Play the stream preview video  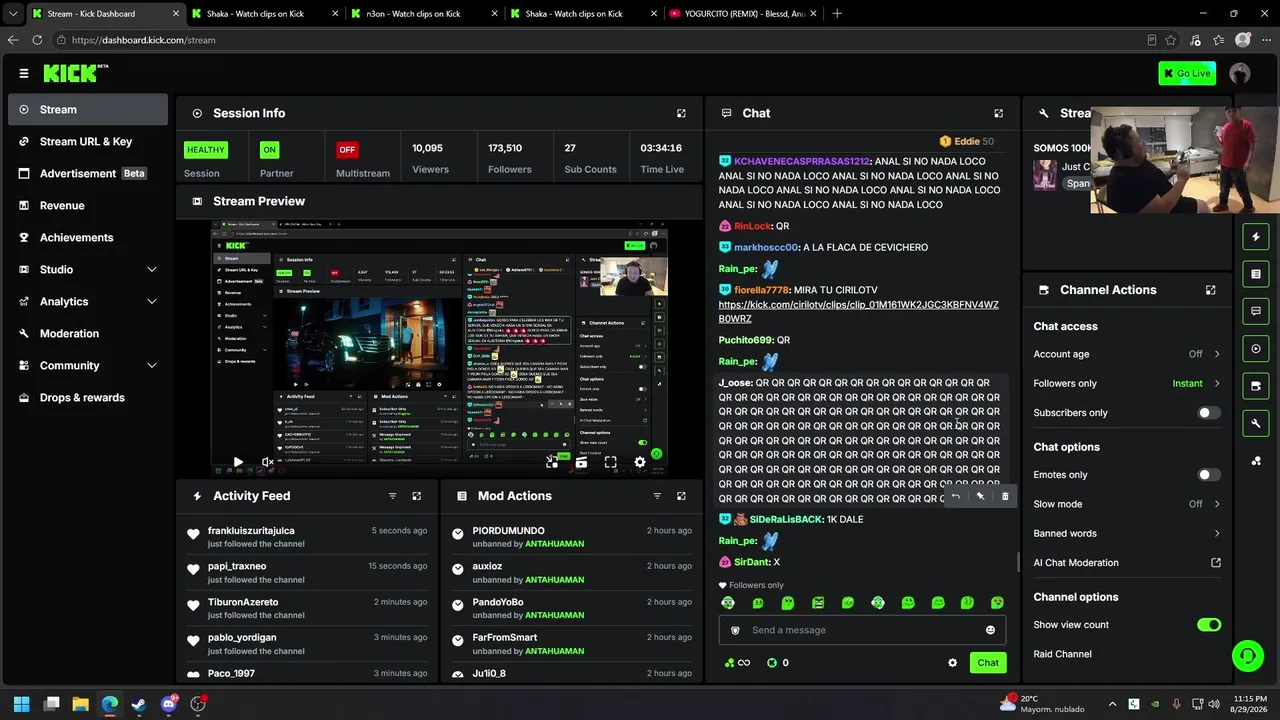[x=238, y=463]
